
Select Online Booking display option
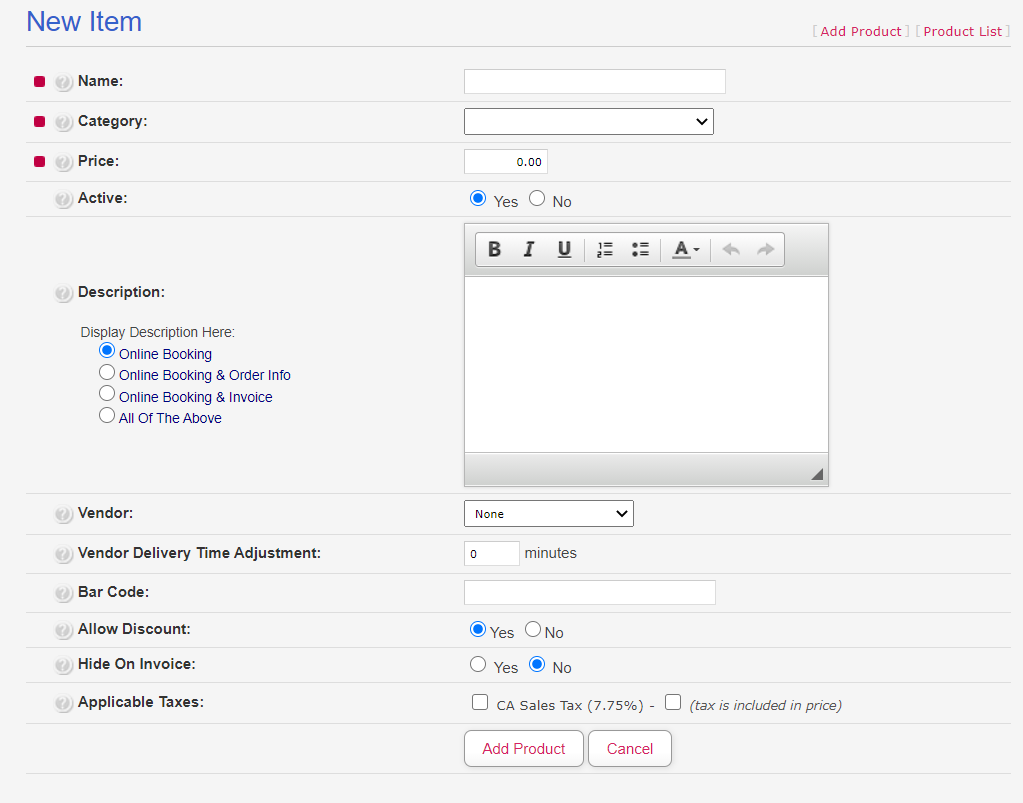pyautogui.click(x=107, y=350)
